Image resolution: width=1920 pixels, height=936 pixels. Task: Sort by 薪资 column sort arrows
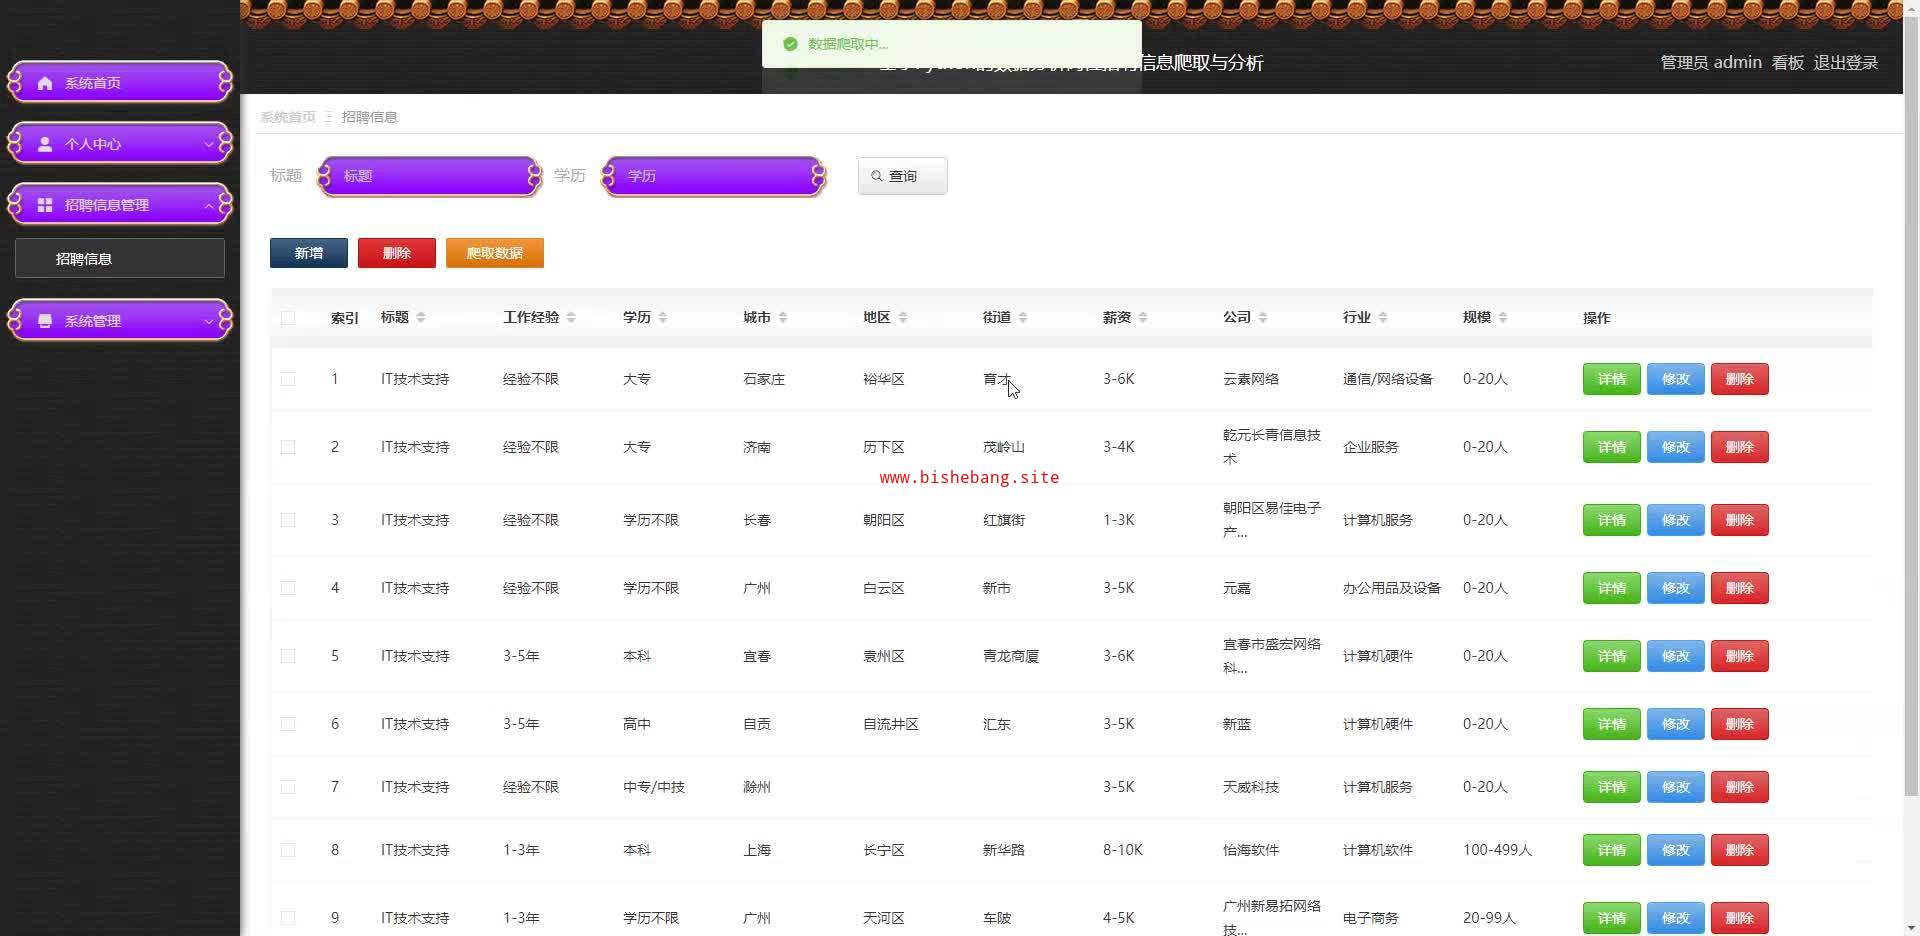click(1143, 317)
